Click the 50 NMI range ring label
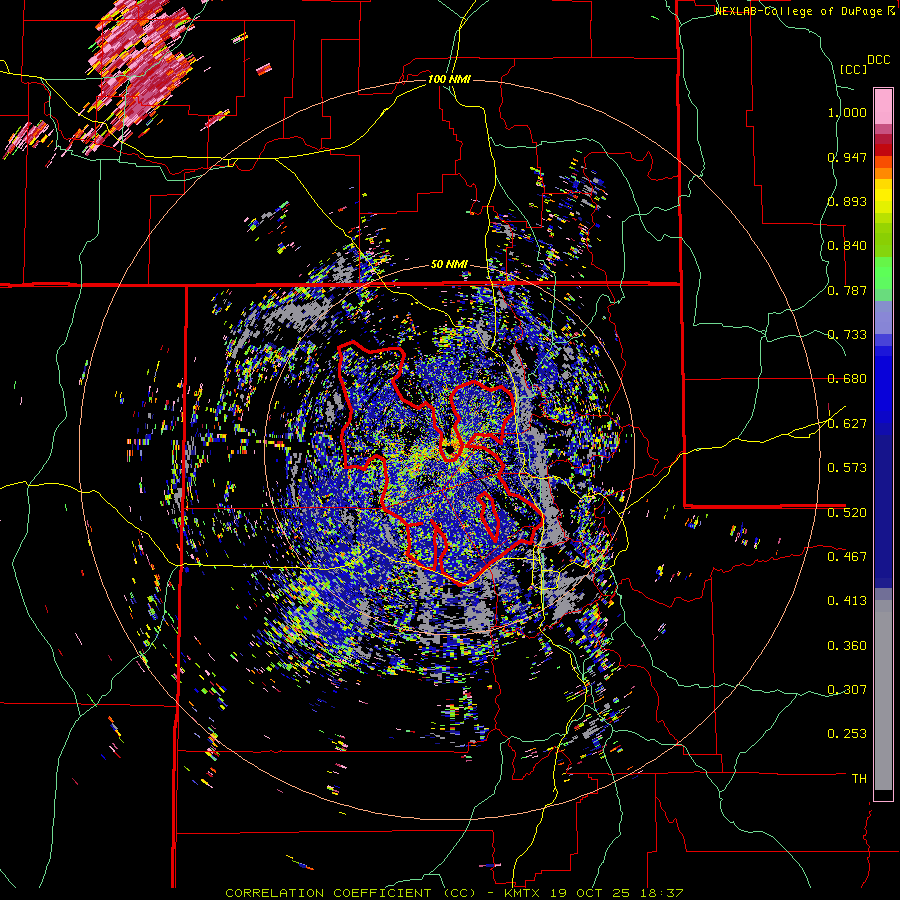This screenshot has height=900, width=900. tap(449, 265)
